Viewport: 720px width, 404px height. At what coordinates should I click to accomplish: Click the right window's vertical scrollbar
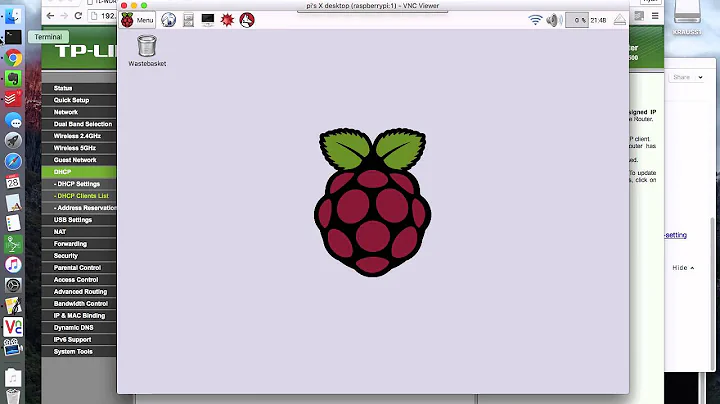713,294
